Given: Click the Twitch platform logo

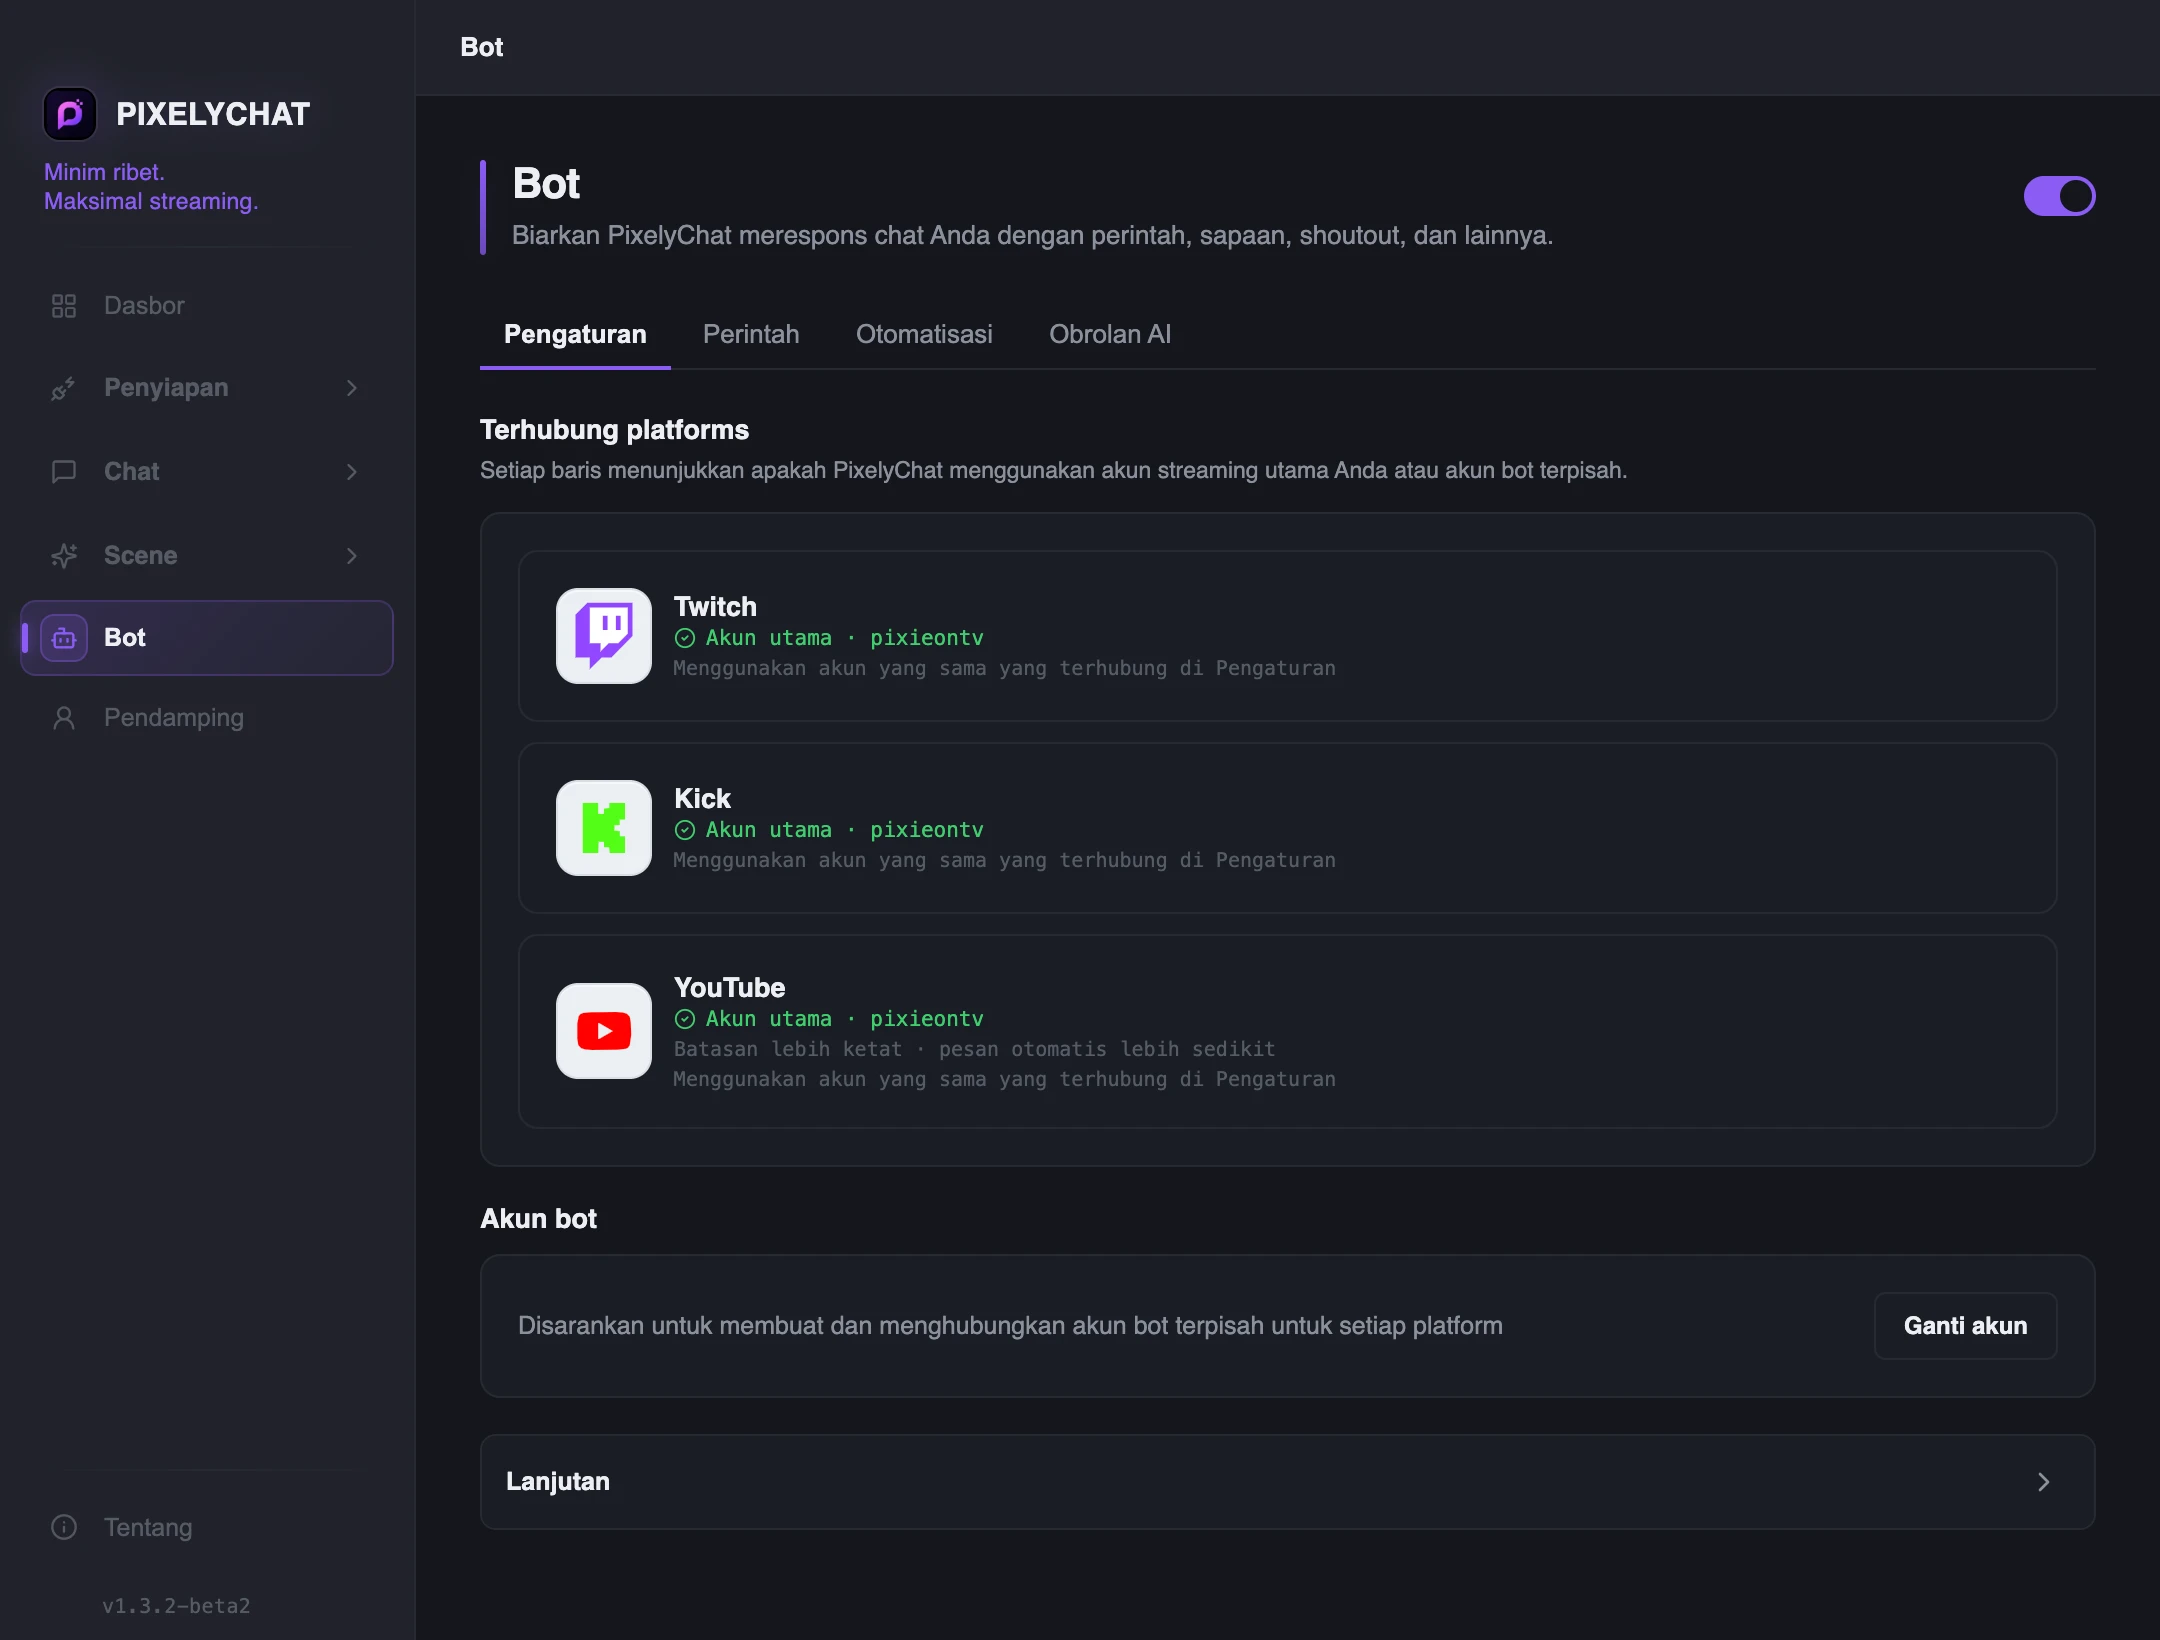Looking at the screenshot, I should (604, 636).
